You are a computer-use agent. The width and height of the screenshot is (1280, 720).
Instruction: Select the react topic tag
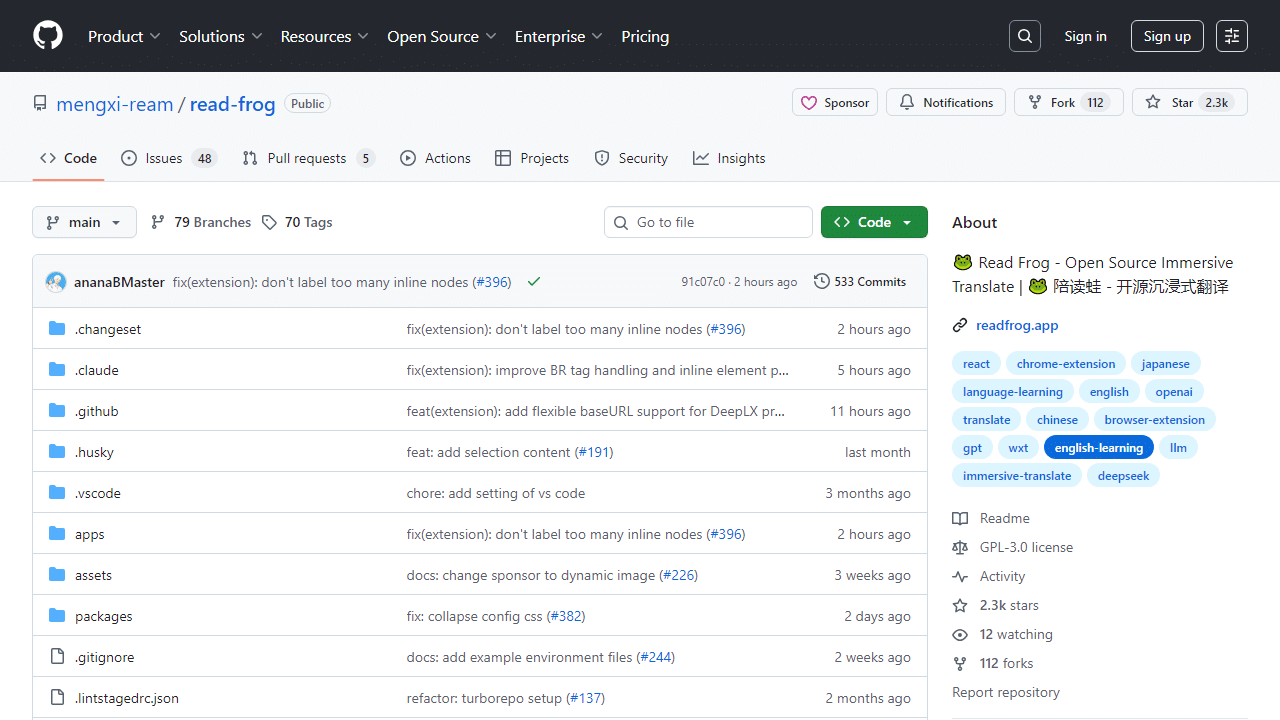tap(976, 364)
